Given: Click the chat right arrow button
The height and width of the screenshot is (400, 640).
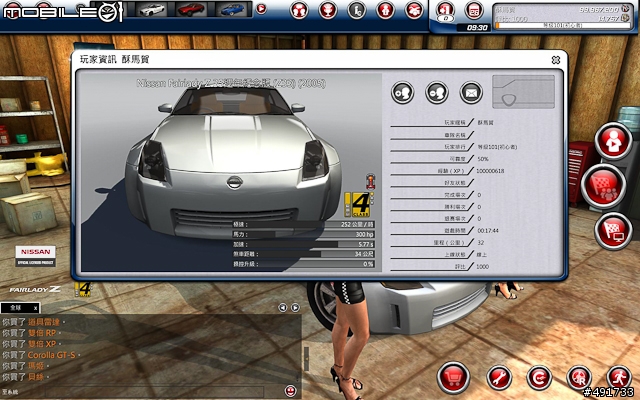Looking at the screenshot, I should tap(295, 307).
